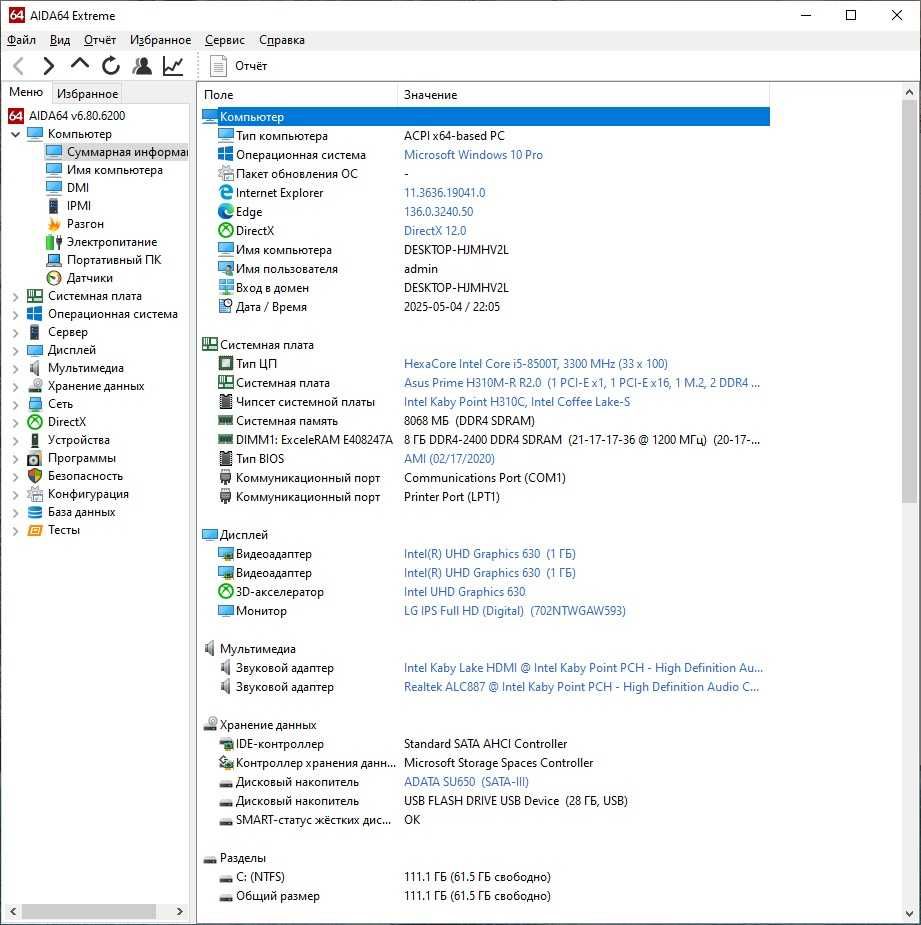Viewport: 921px width, 925px height.
Task: Switch to the Избранное sidebar tab
Action: click(x=87, y=94)
